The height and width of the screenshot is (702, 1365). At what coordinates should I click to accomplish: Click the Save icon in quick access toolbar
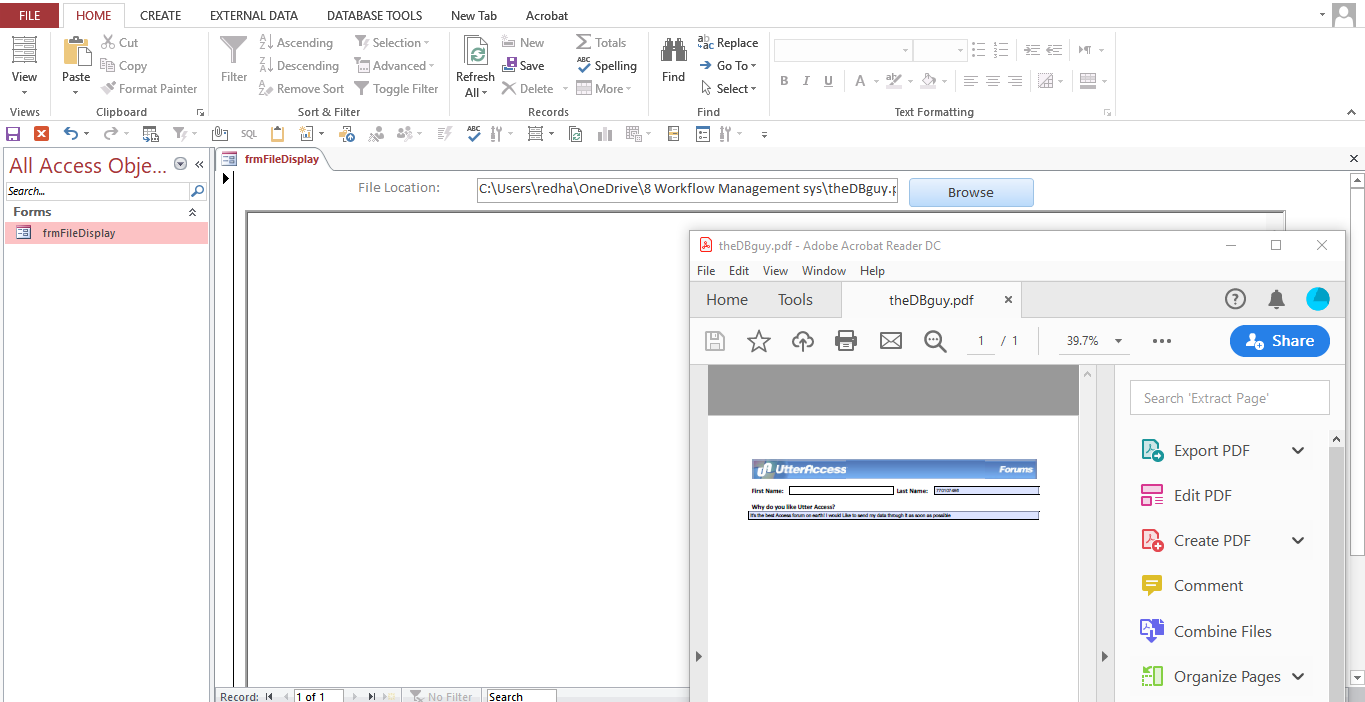[13, 133]
